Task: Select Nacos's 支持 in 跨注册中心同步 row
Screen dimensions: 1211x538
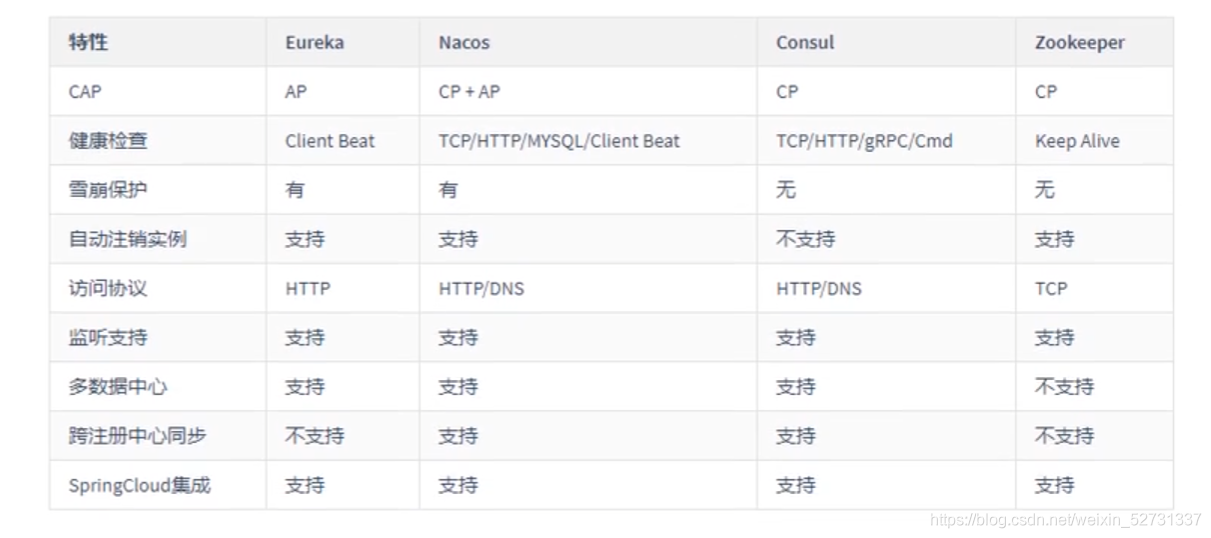Action: 458,436
